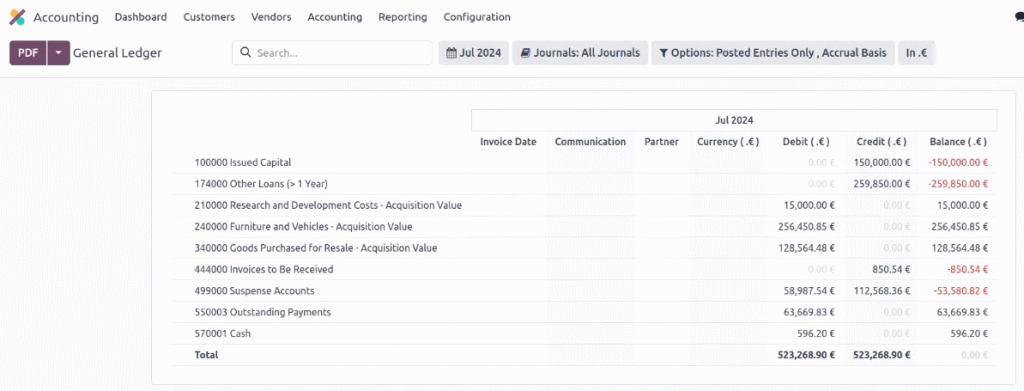Open the chat bubble icon at top right

click(1019, 18)
